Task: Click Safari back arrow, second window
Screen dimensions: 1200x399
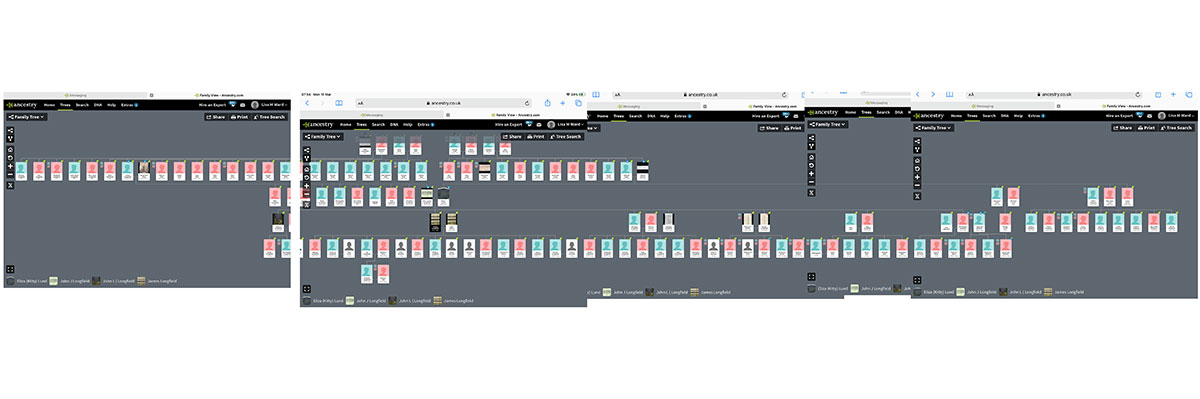Action: point(307,103)
